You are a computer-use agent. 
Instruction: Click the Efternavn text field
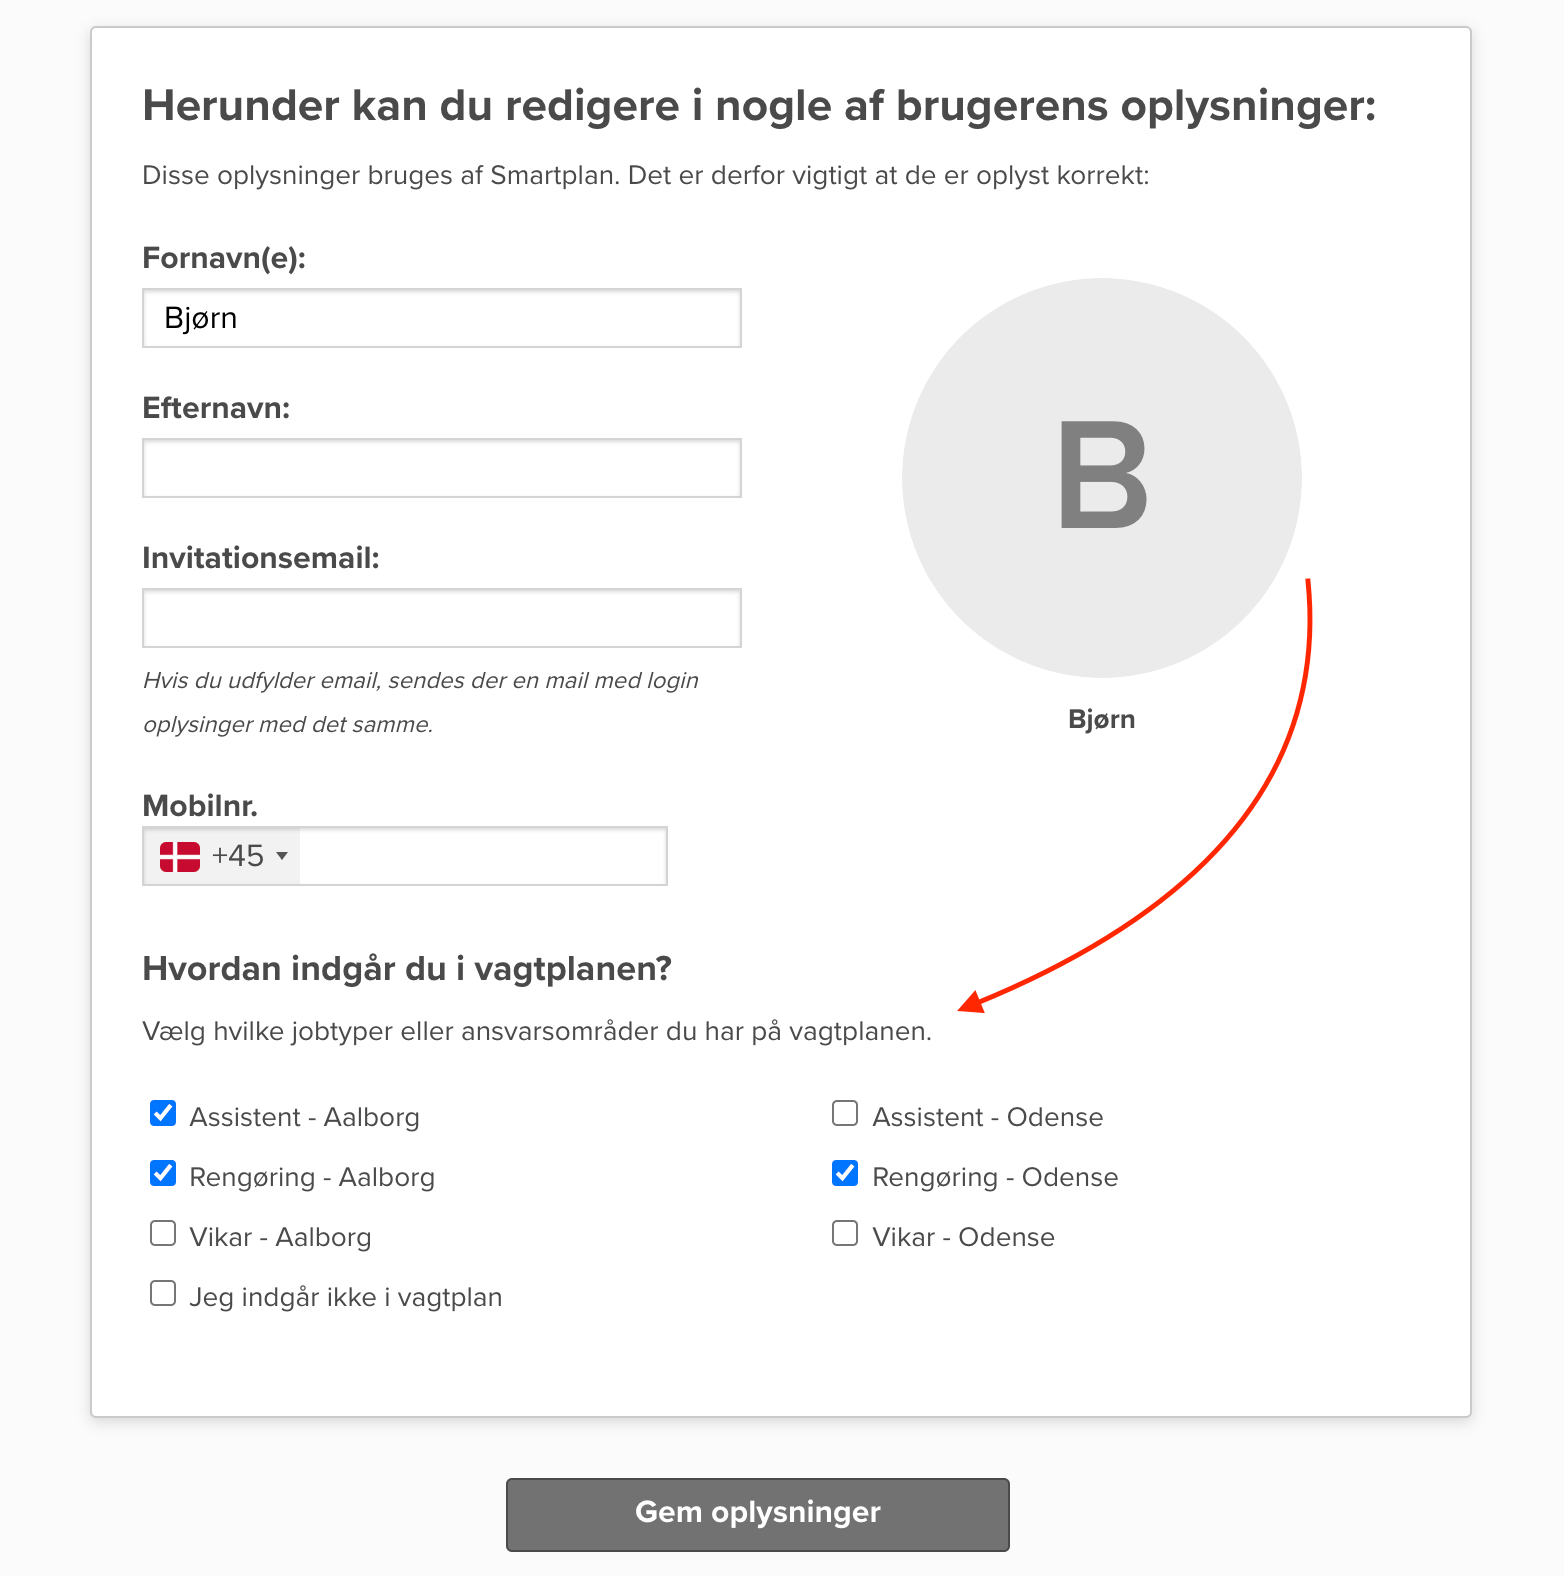pyautogui.click(x=442, y=468)
